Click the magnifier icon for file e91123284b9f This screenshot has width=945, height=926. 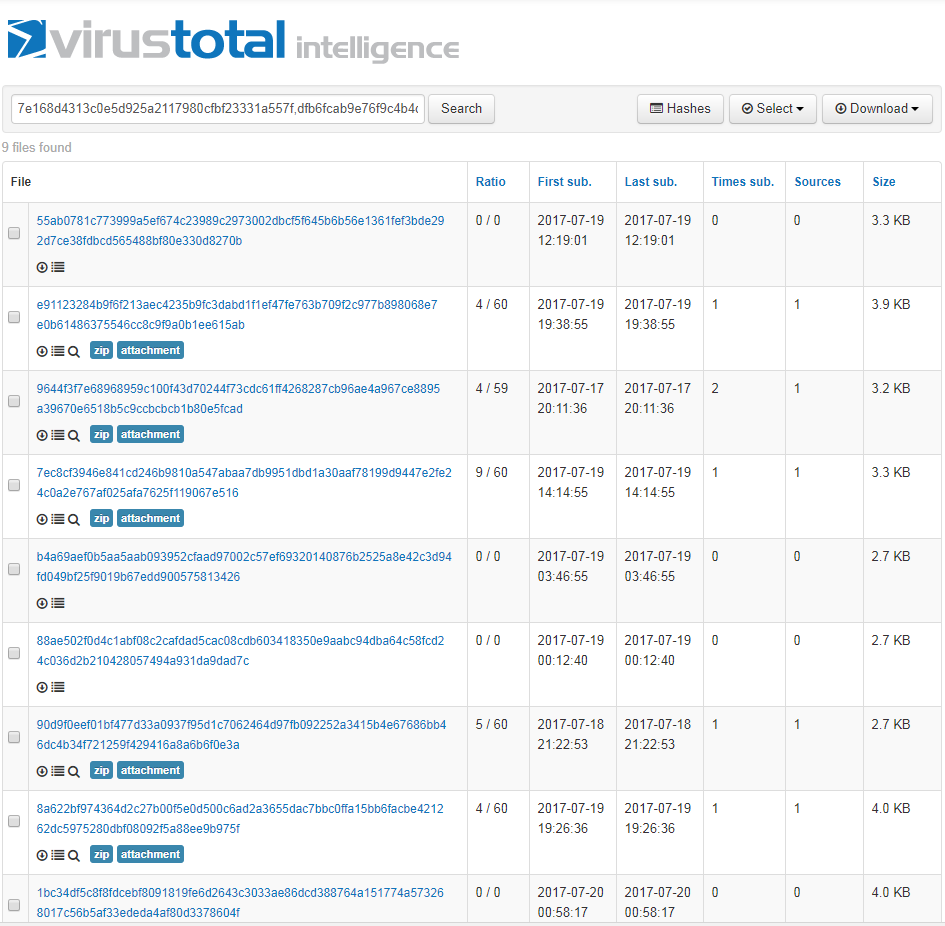74,351
